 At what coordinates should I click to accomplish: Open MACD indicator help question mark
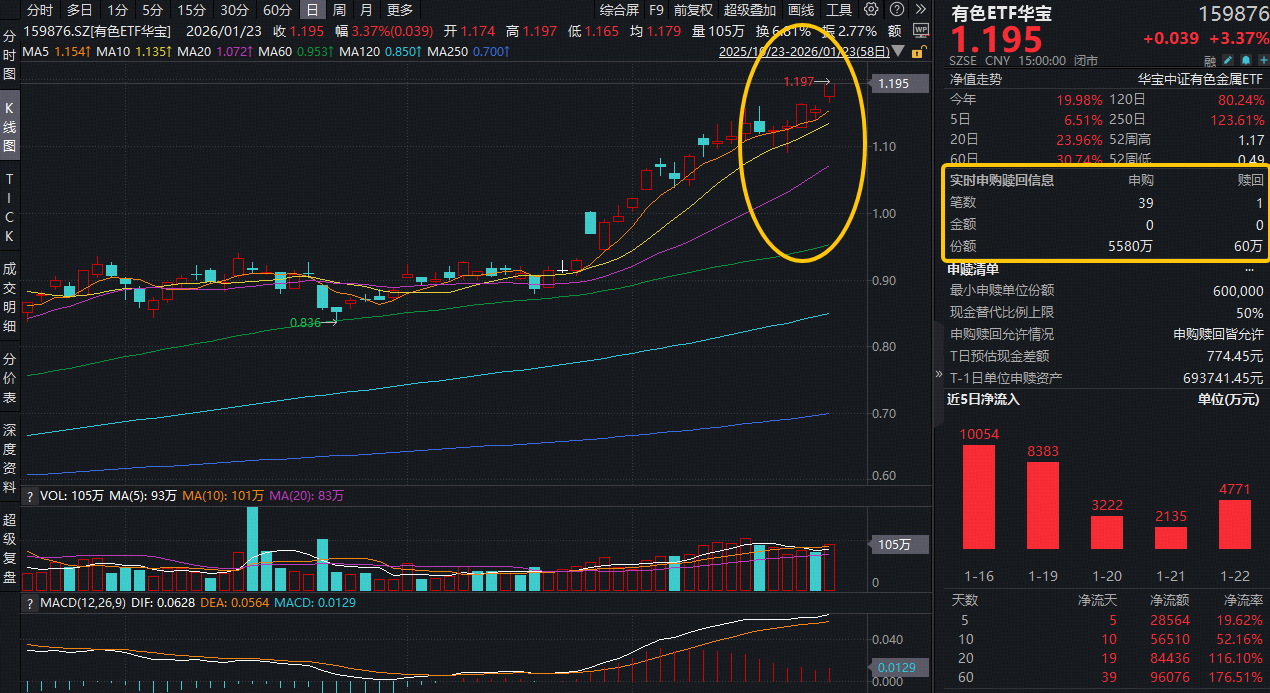30,603
